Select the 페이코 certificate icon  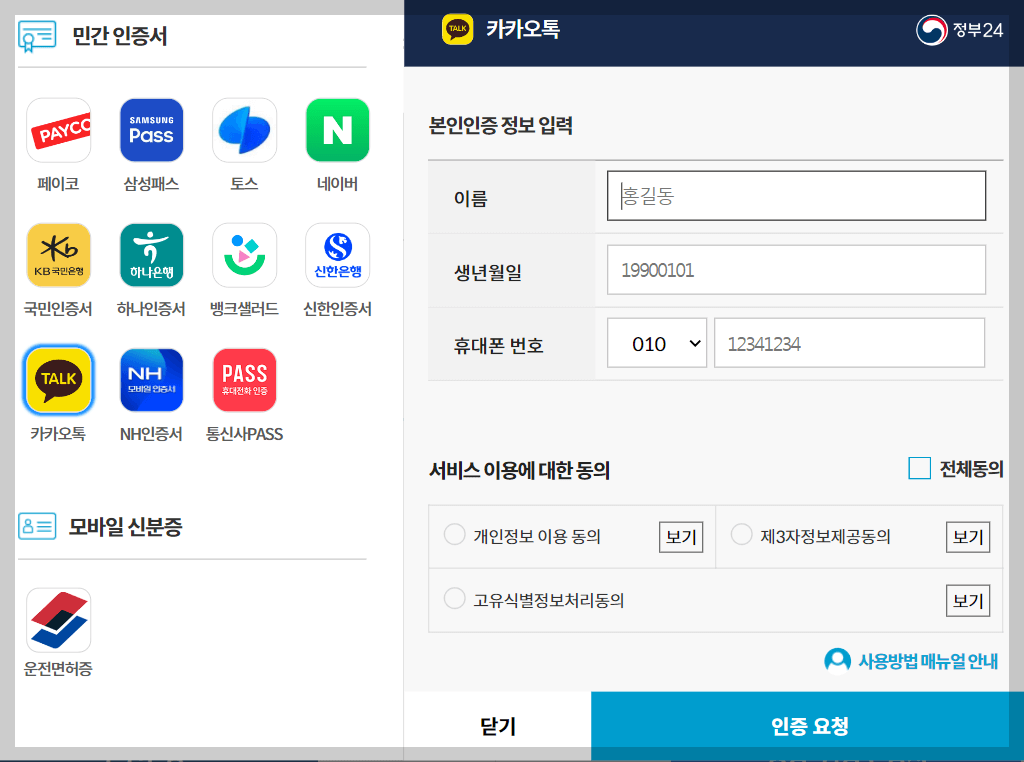tap(58, 130)
